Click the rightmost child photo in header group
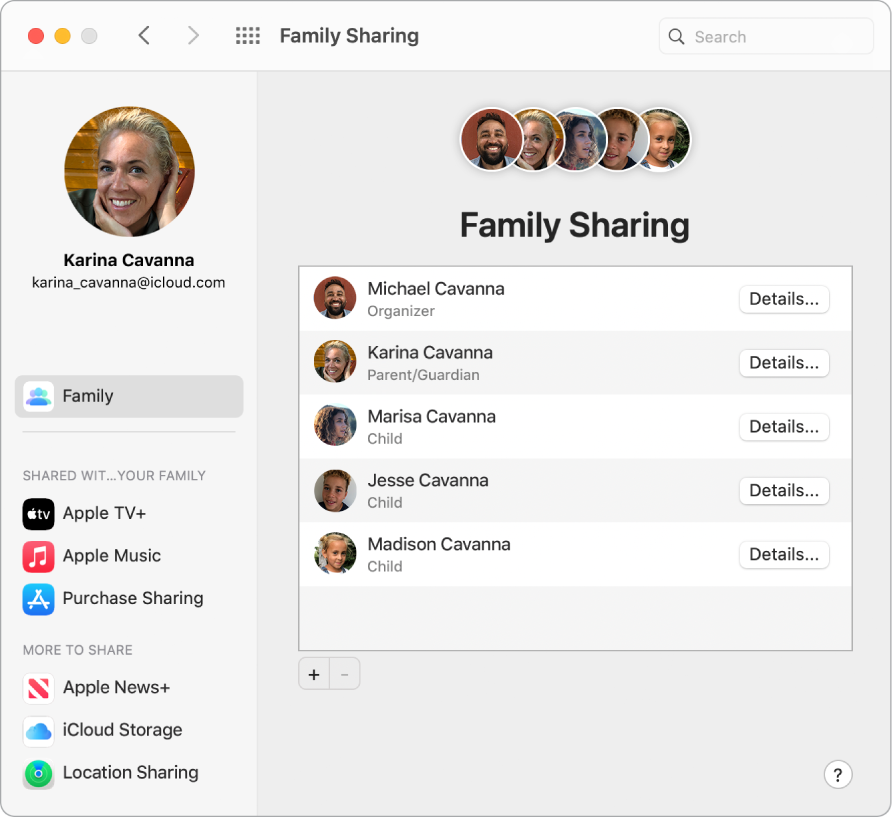Image resolution: width=894 pixels, height=817 pixels. (x=665, y=139)
